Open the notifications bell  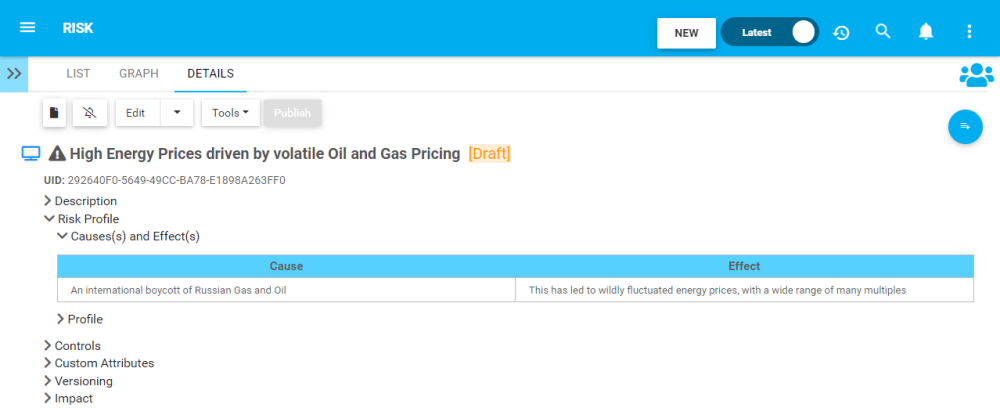tap(926, 32)
